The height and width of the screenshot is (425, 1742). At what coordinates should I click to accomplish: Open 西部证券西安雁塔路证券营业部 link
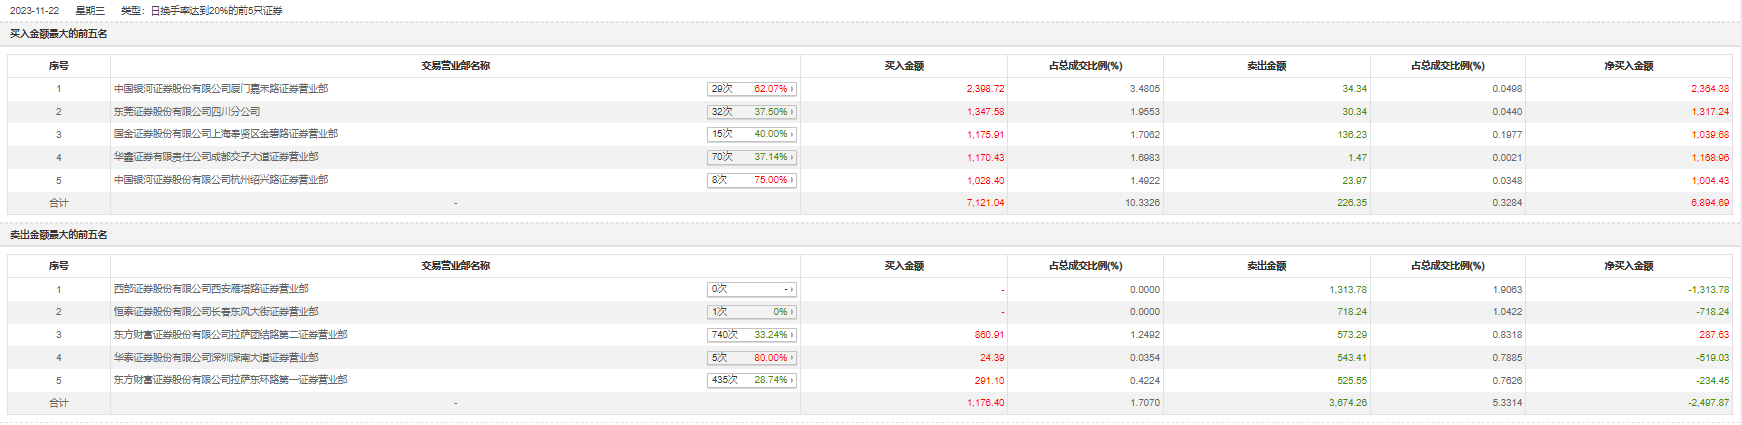click(210, 289)
